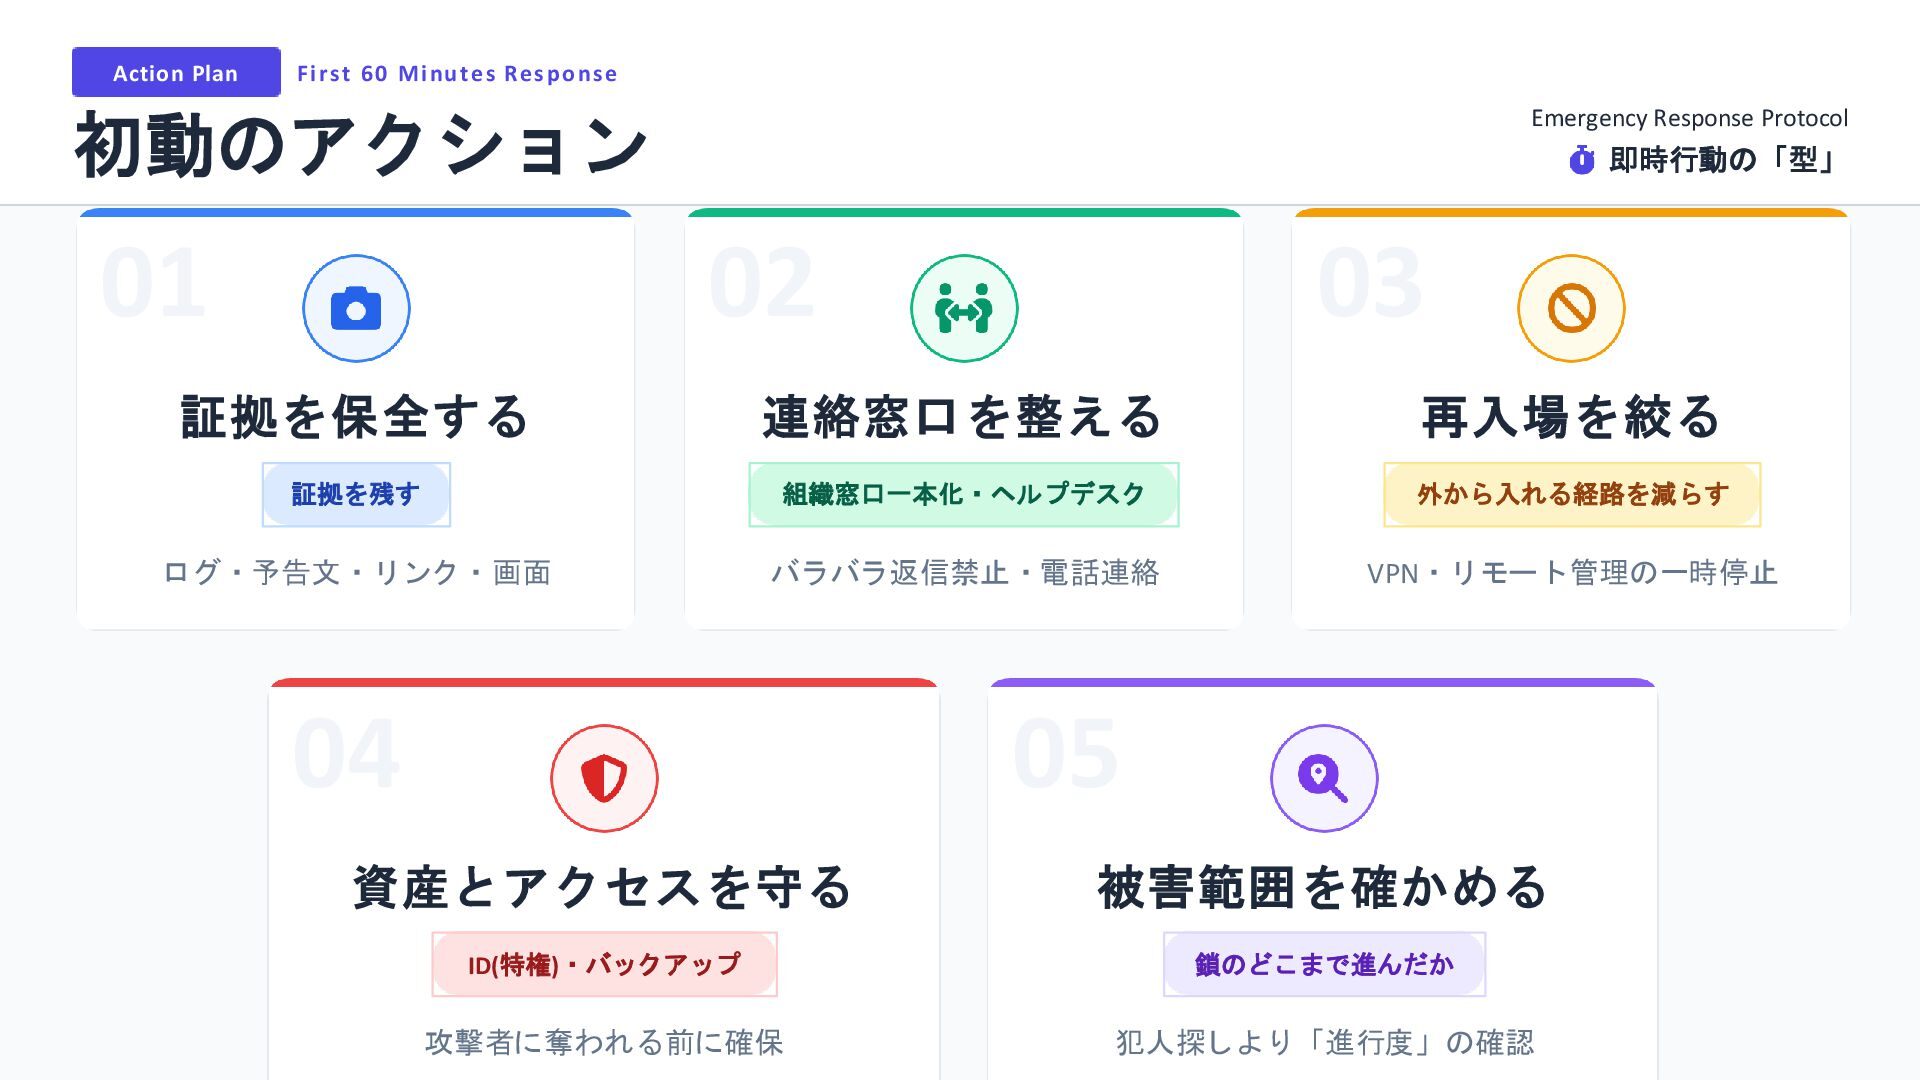Click the orange prohibition icon in card 03
The width and height of the screenshot is (1920, 1080).
(1571, 308)
